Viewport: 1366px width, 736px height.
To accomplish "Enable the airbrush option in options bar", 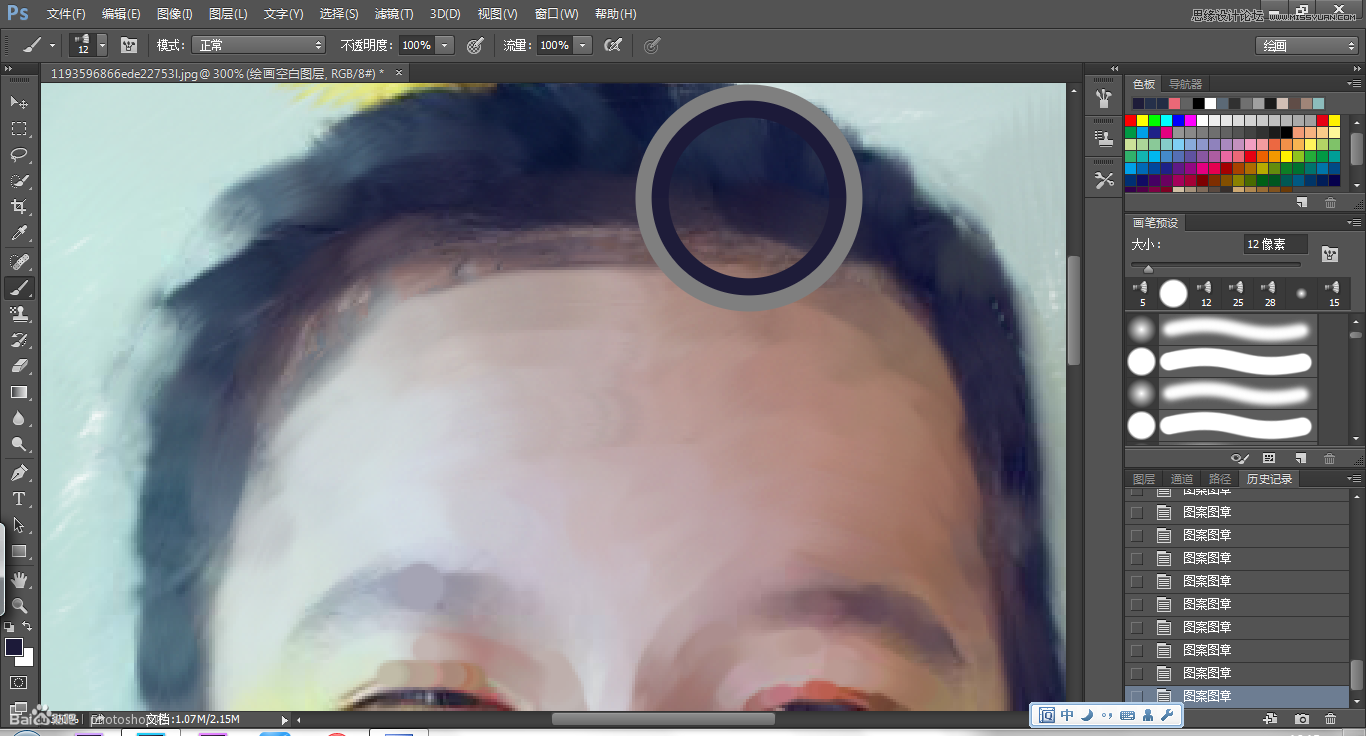I will pyautogui.click(x=612, y=45).
